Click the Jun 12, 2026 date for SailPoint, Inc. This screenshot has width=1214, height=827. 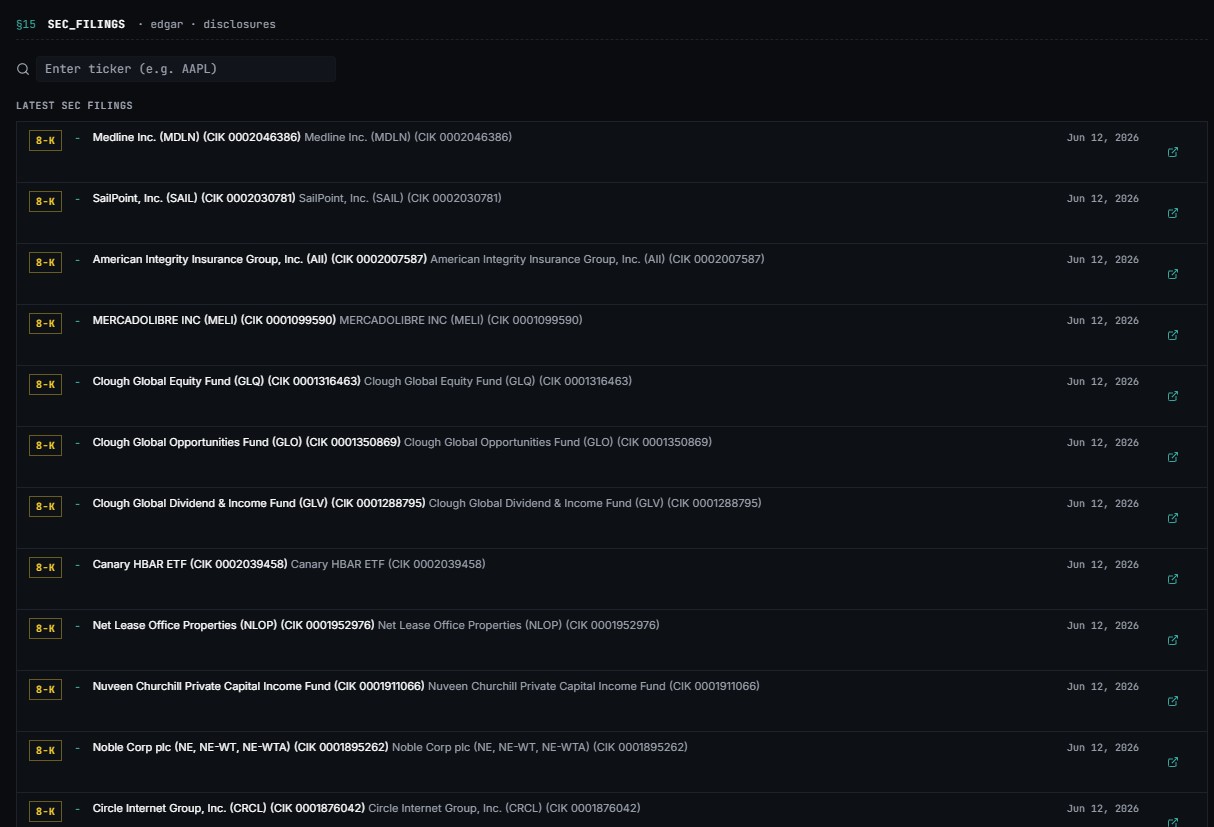coord(1102,199)
